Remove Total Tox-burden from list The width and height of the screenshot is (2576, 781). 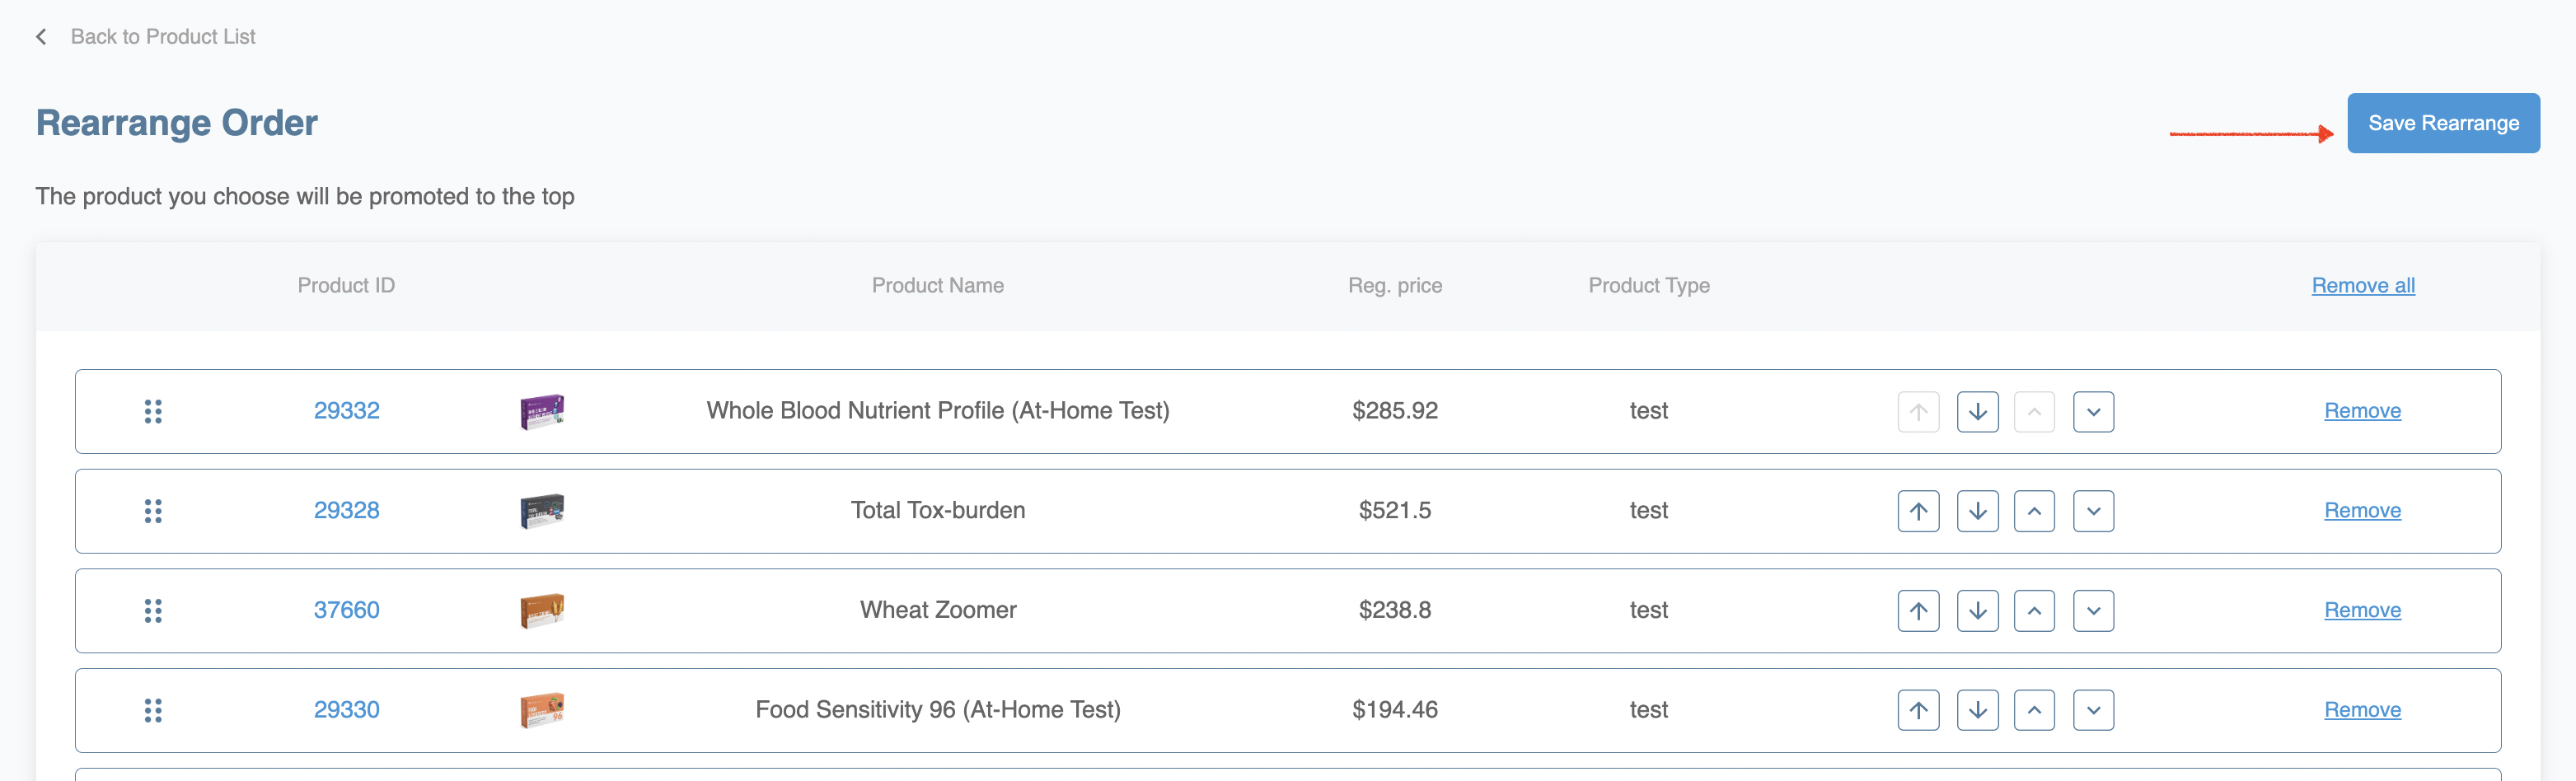[2362, 511]
